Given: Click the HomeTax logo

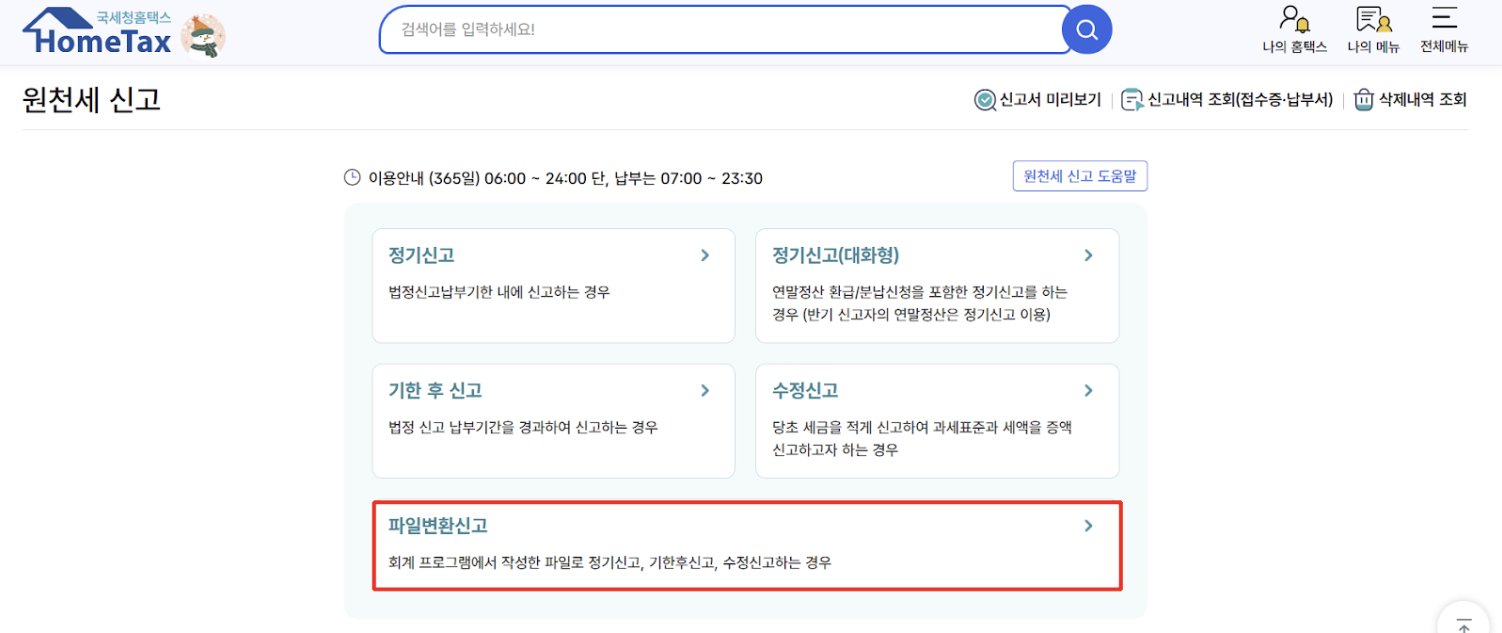Looking at the screenshot, I should [x=95, y=33].
